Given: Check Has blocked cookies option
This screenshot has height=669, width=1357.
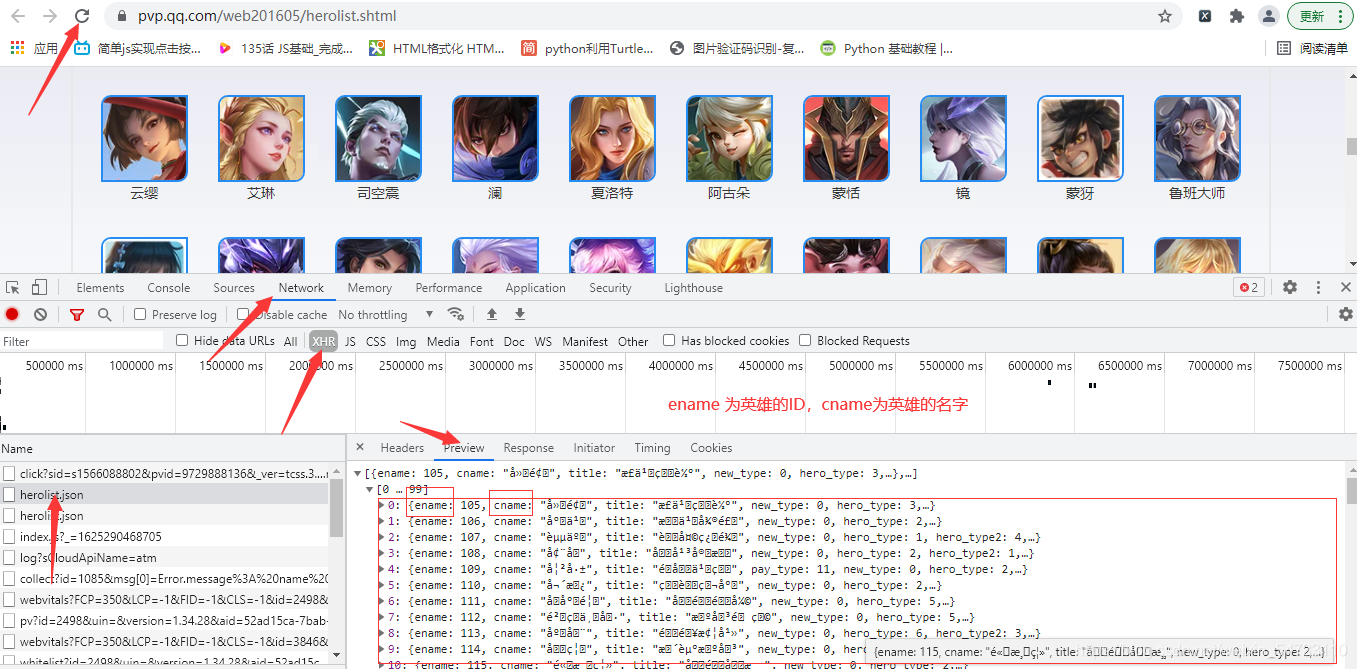Looking at the screenshot, I should (x=669, y=340).
